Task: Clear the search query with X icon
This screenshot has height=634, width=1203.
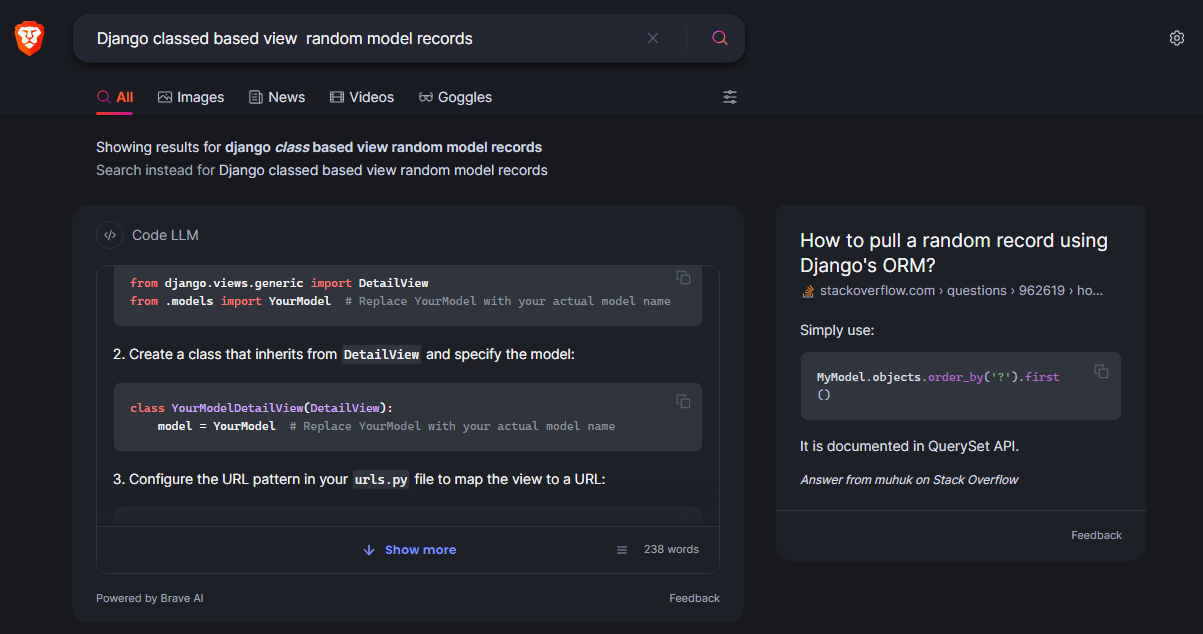Action: pyautogui.click(x=653, y=38)
